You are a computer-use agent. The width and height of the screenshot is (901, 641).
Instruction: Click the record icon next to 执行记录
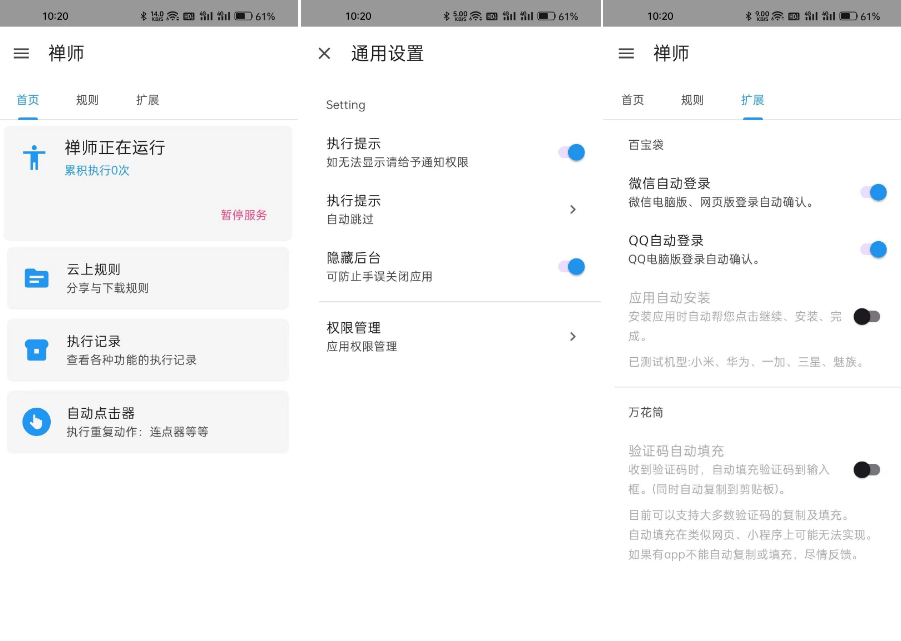pos(36,350)
